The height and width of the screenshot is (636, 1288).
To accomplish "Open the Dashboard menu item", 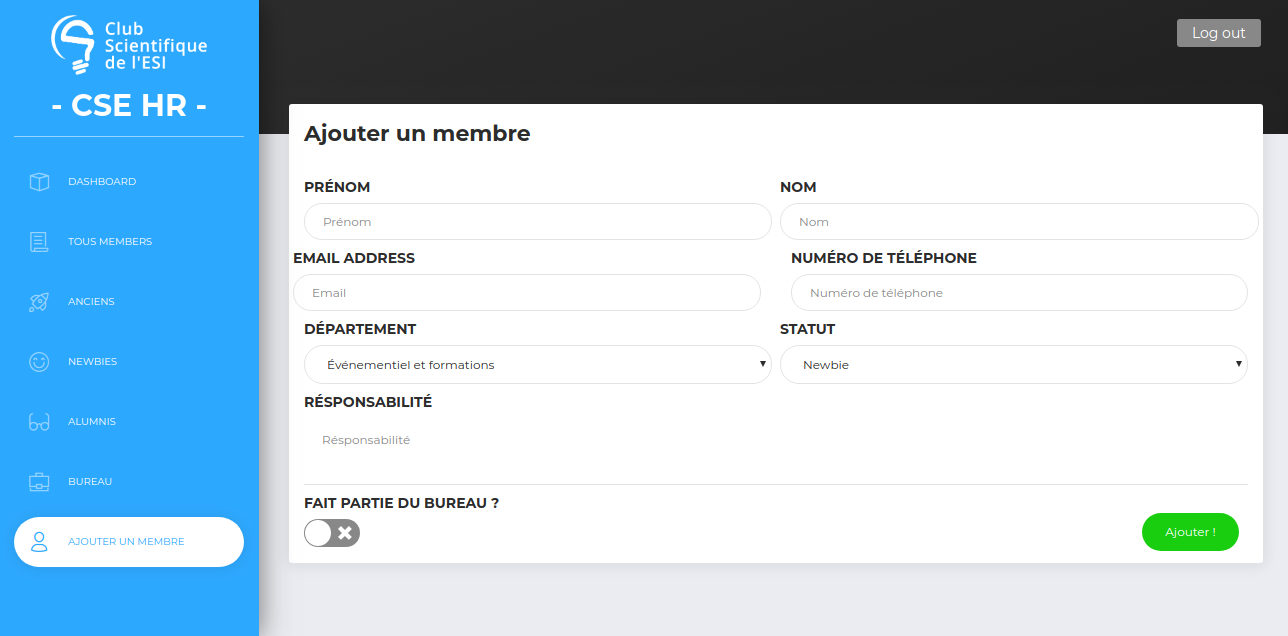I will coord(129,182).
